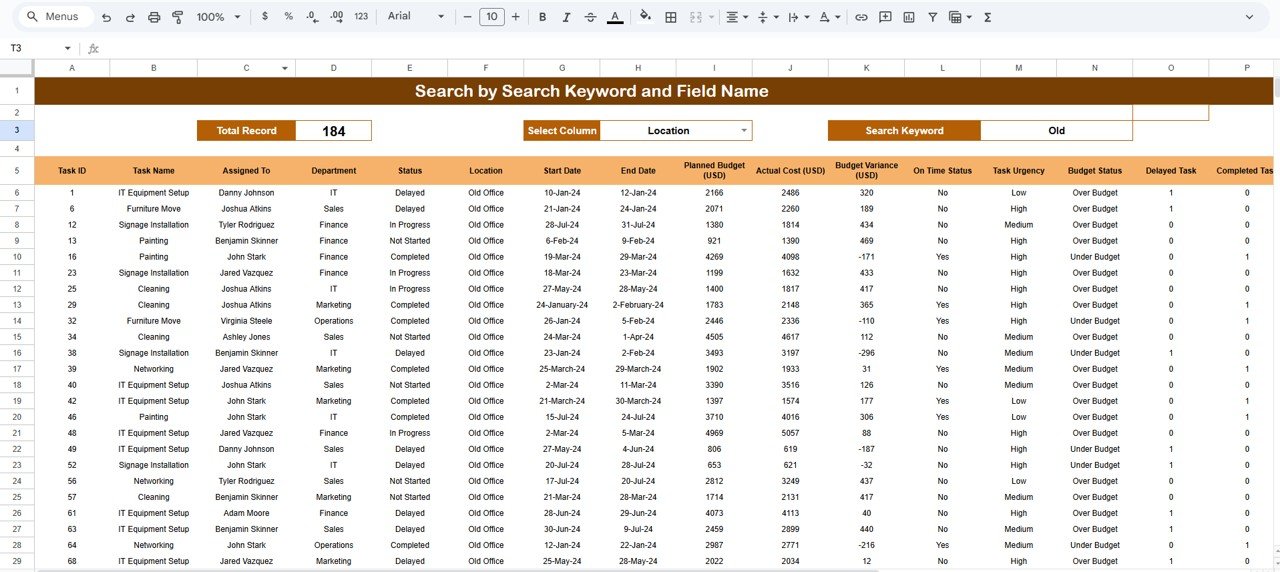Open the 100% zoom dropdown
The height and width of the screenshot is (572, 1280).
(x=218, y=17)
